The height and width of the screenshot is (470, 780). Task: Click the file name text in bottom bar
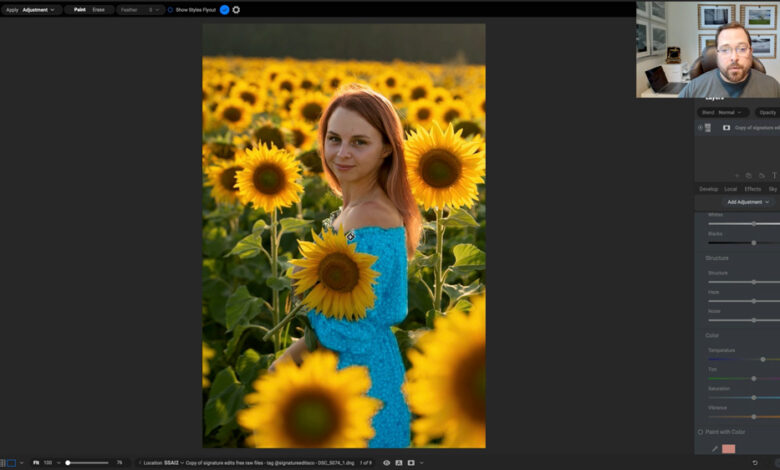pyautogui.click(x=270, y=463)
